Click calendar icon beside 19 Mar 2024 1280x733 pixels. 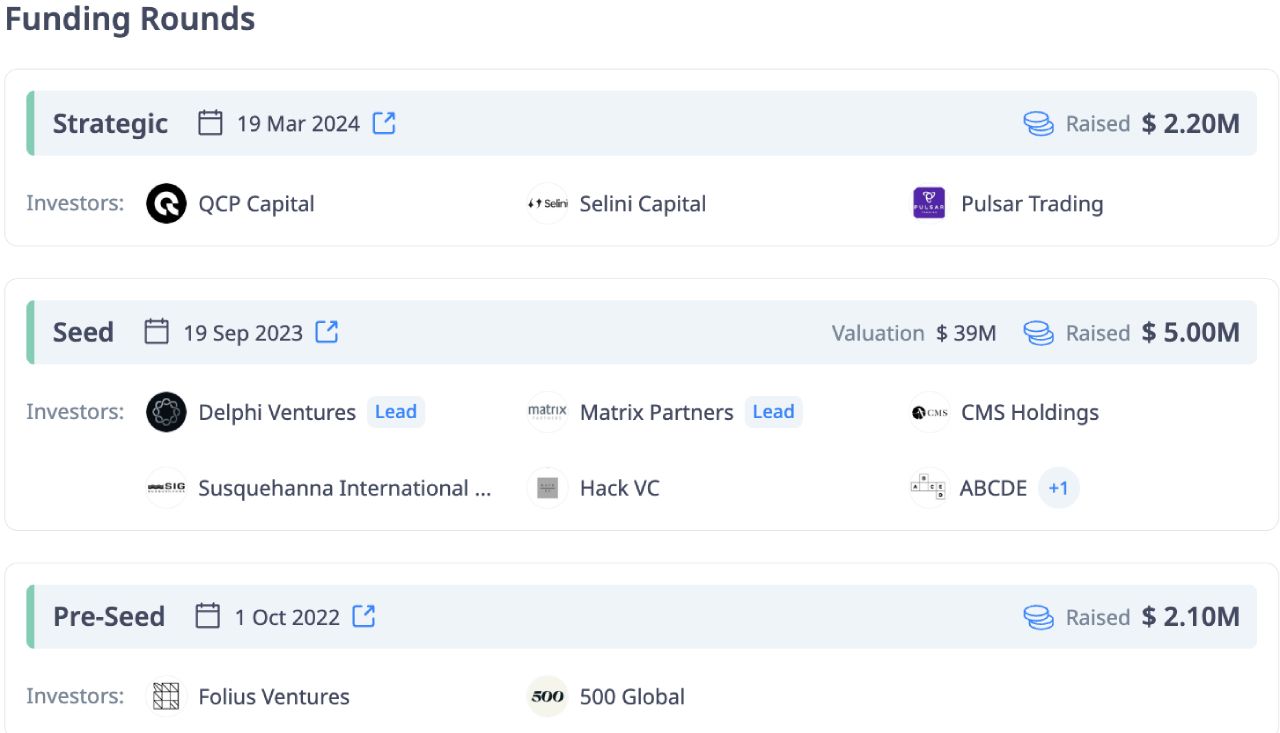tap(210, 123)
